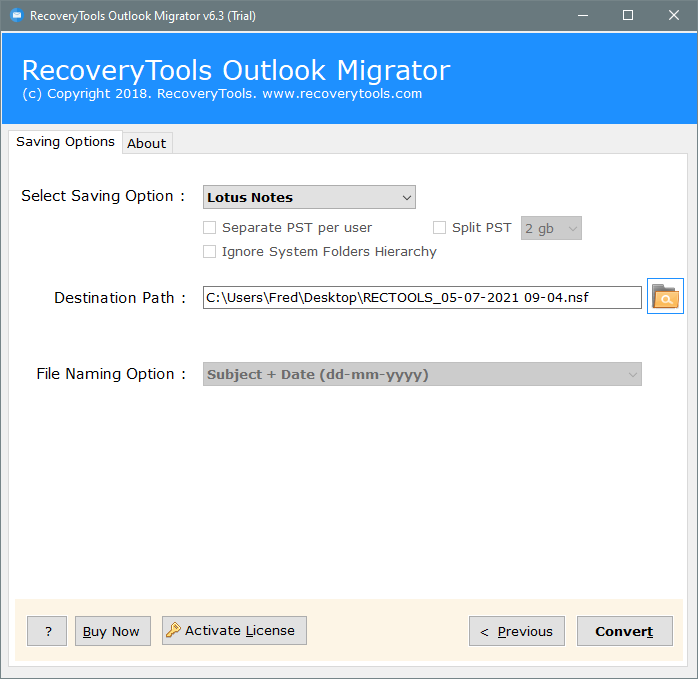Close the Outlook Migrator window
Image resolution: width=698 pixels, height=679 pixels.
674,16
